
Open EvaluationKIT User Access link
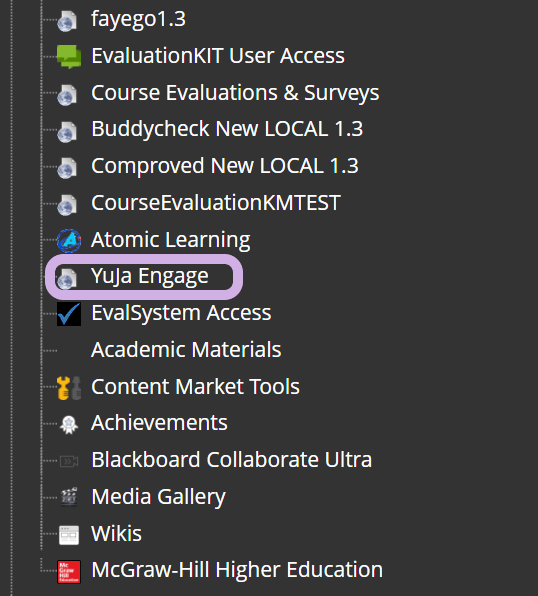[218, 56]
